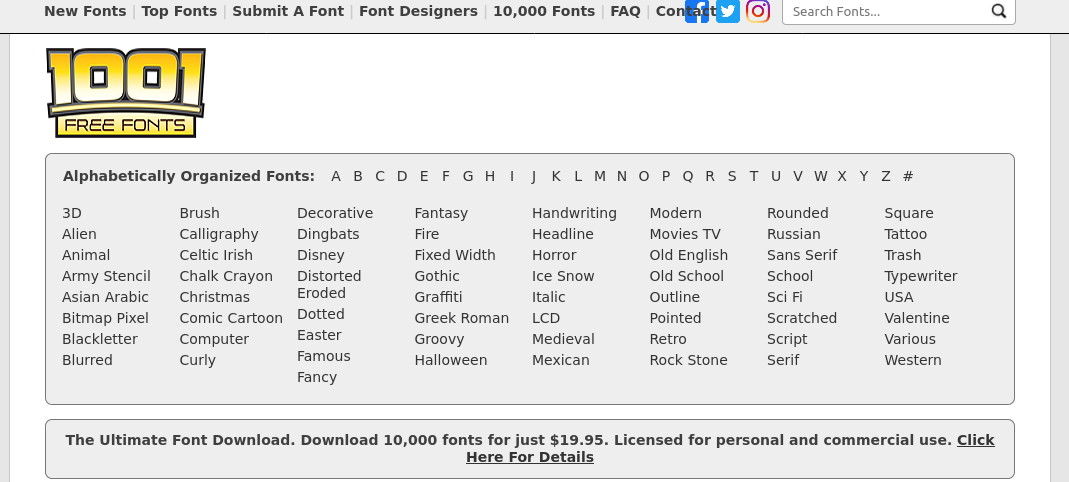The width and height of the screenshot is (1069, 482).
Task: Open the Rounded fonts category
Action: tap(798, 213)
